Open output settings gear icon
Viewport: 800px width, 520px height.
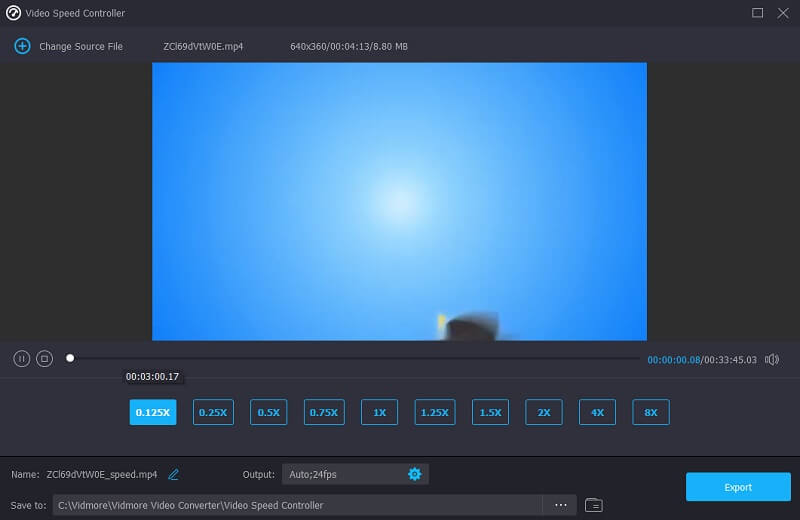click(414, 474)
